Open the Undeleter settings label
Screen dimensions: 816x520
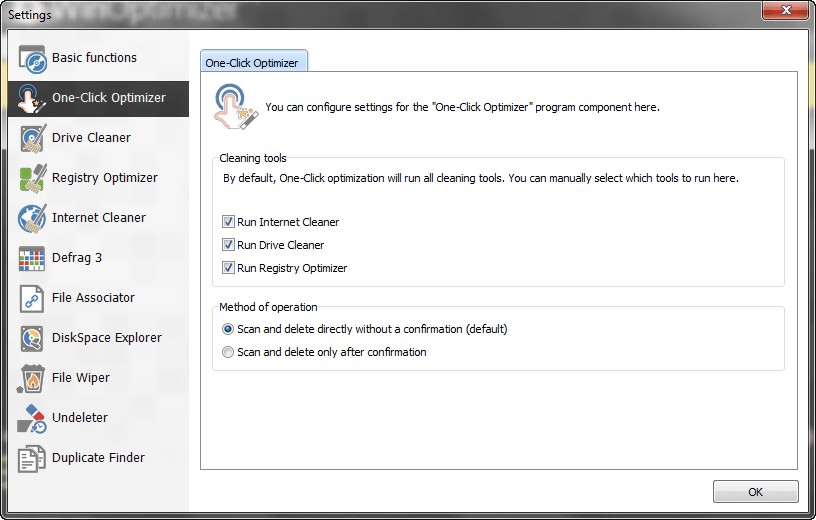80,418
